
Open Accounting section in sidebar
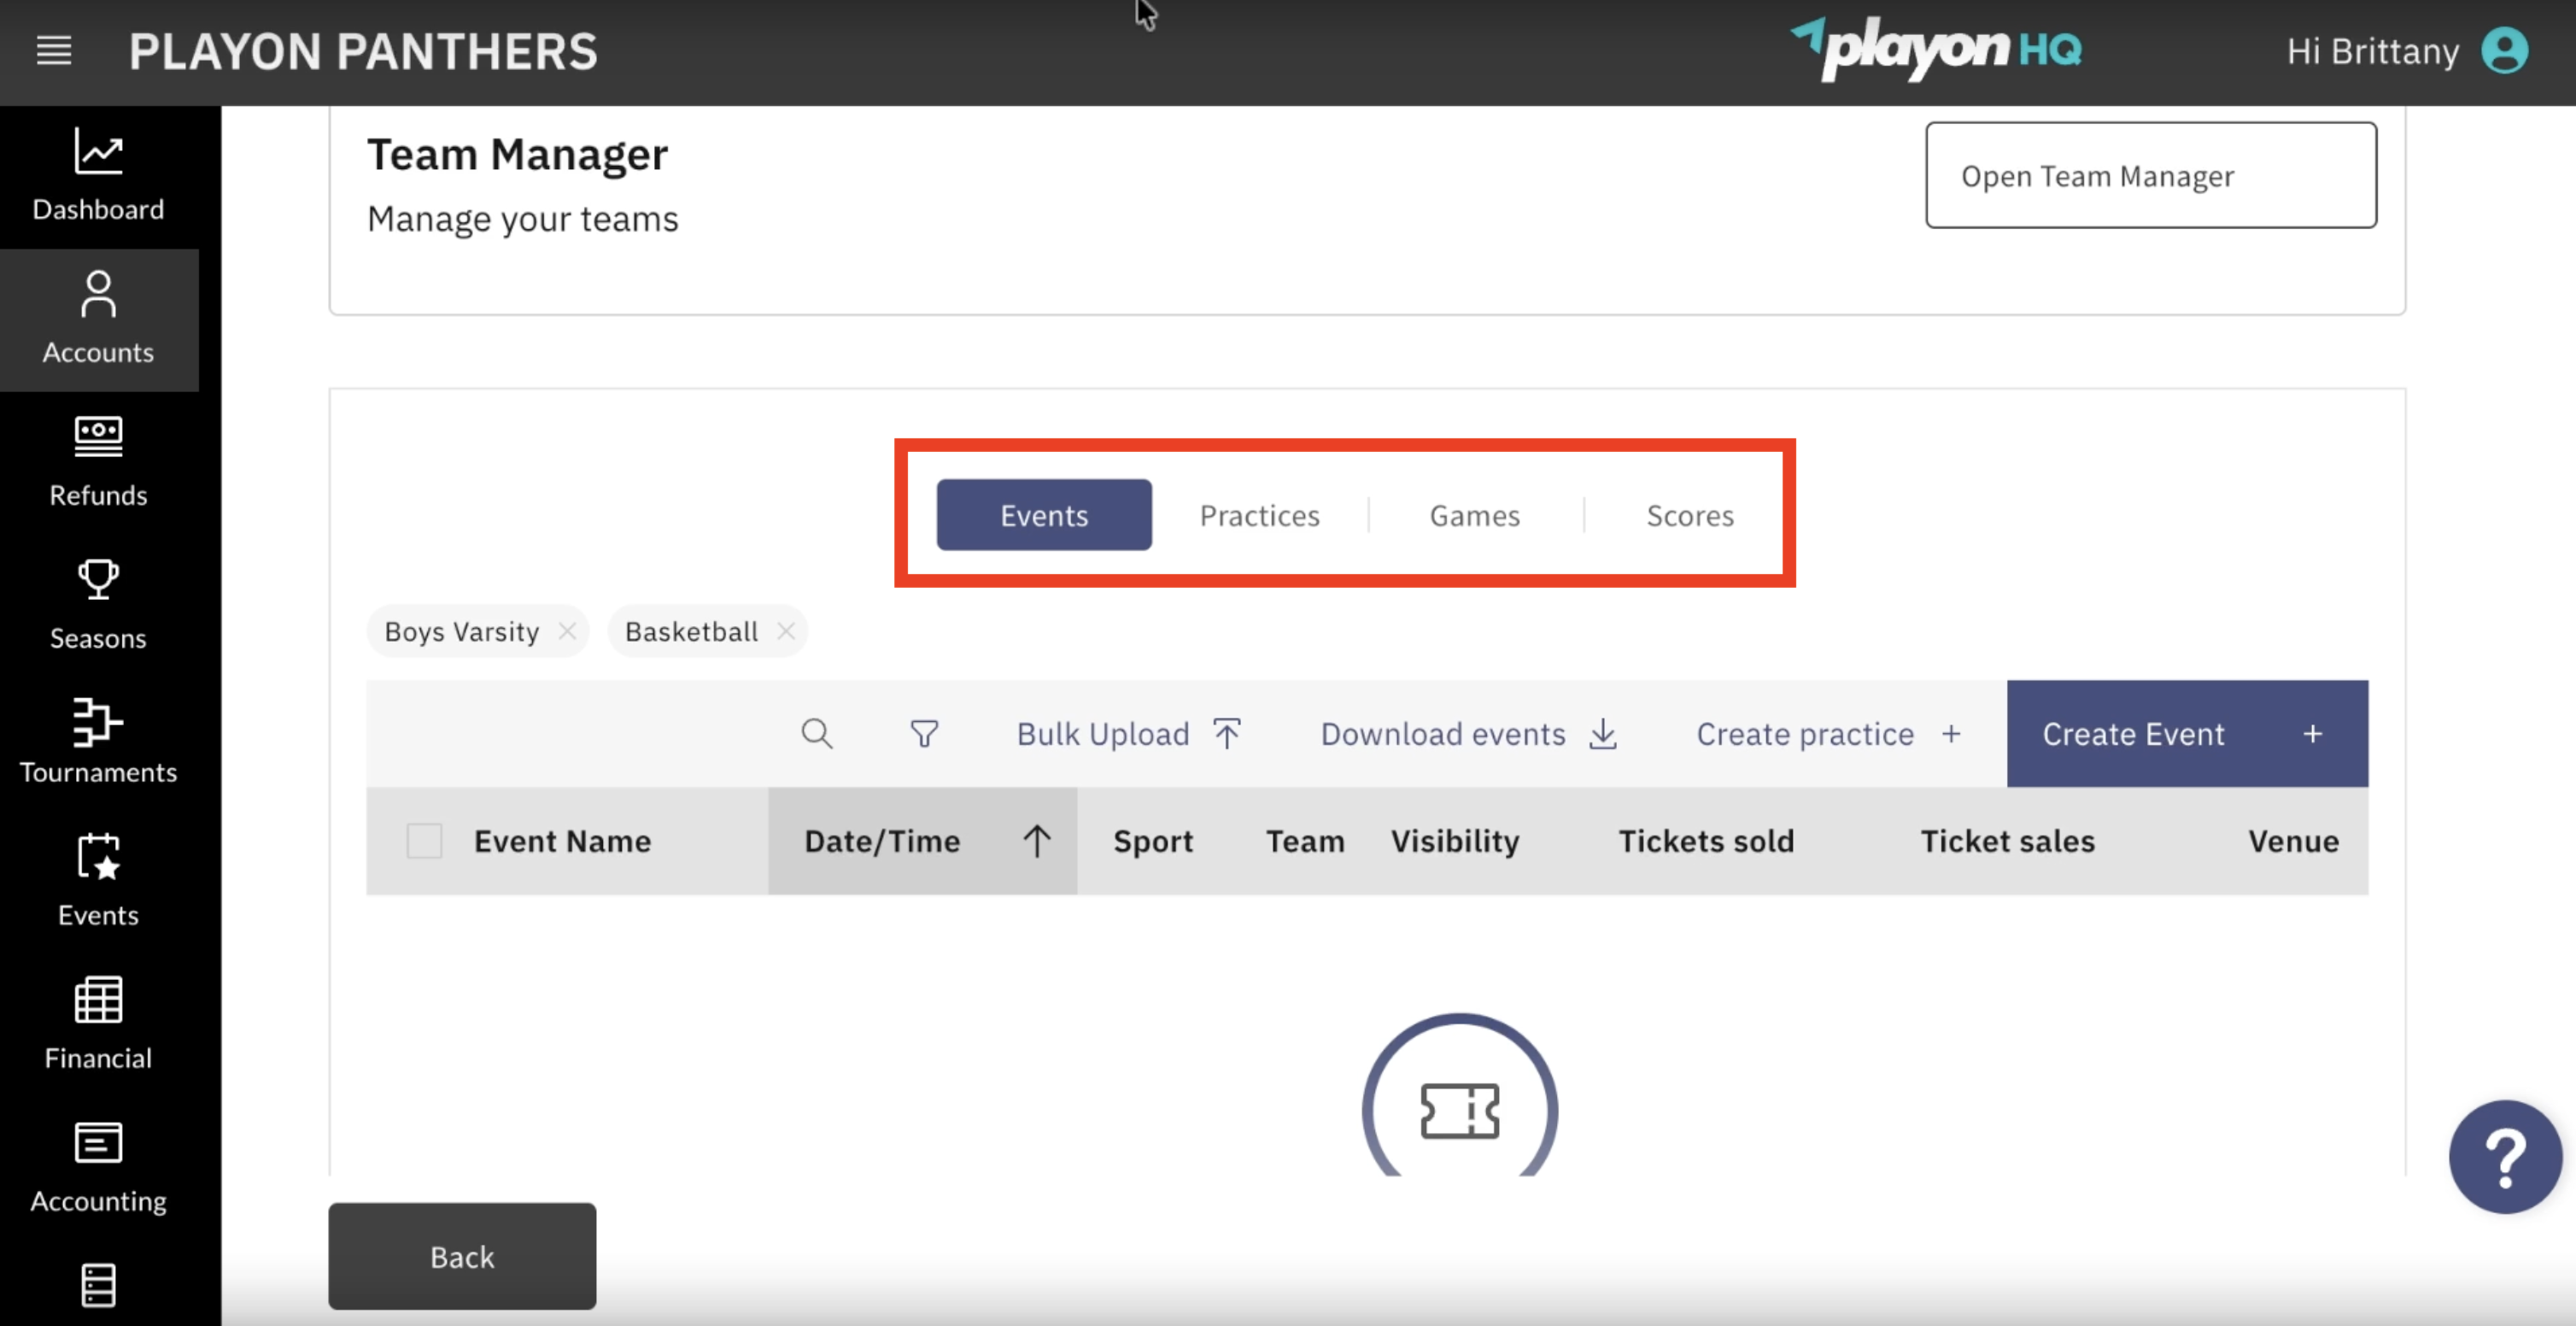[x=98, y=1167]
